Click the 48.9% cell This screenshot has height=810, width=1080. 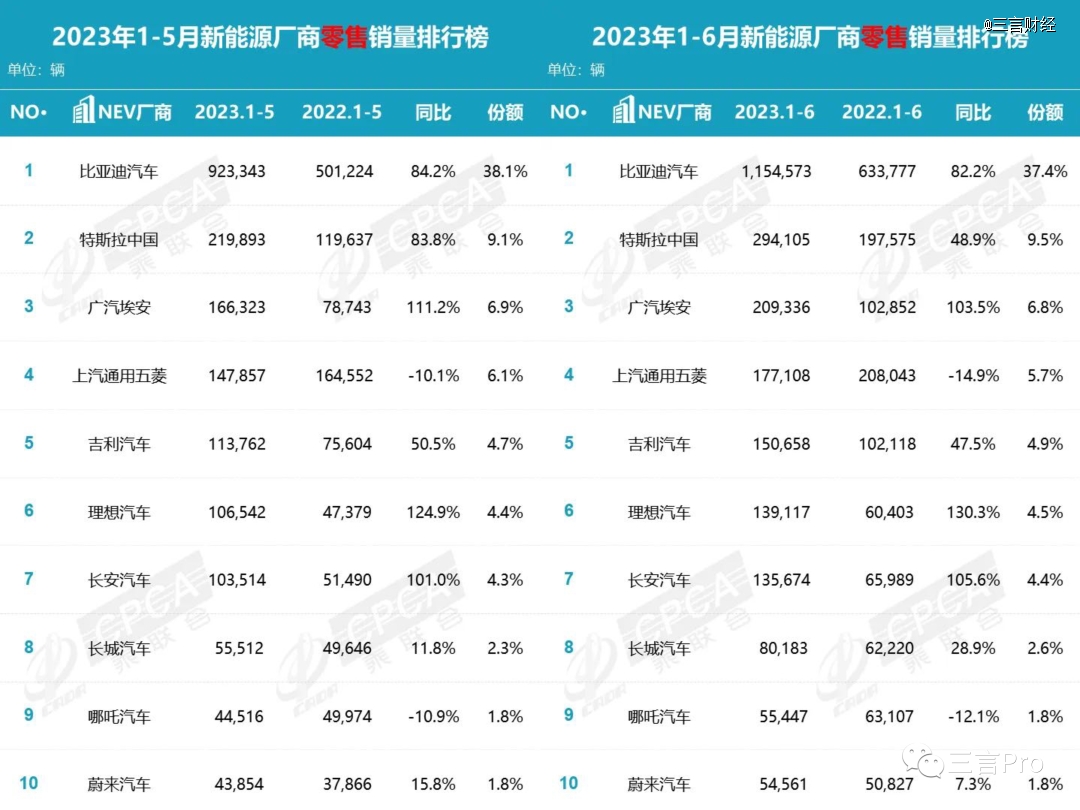(973, 240)
